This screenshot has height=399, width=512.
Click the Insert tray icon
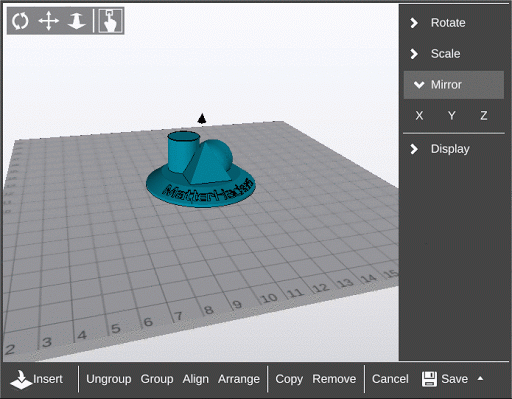(x=21, y=380)
